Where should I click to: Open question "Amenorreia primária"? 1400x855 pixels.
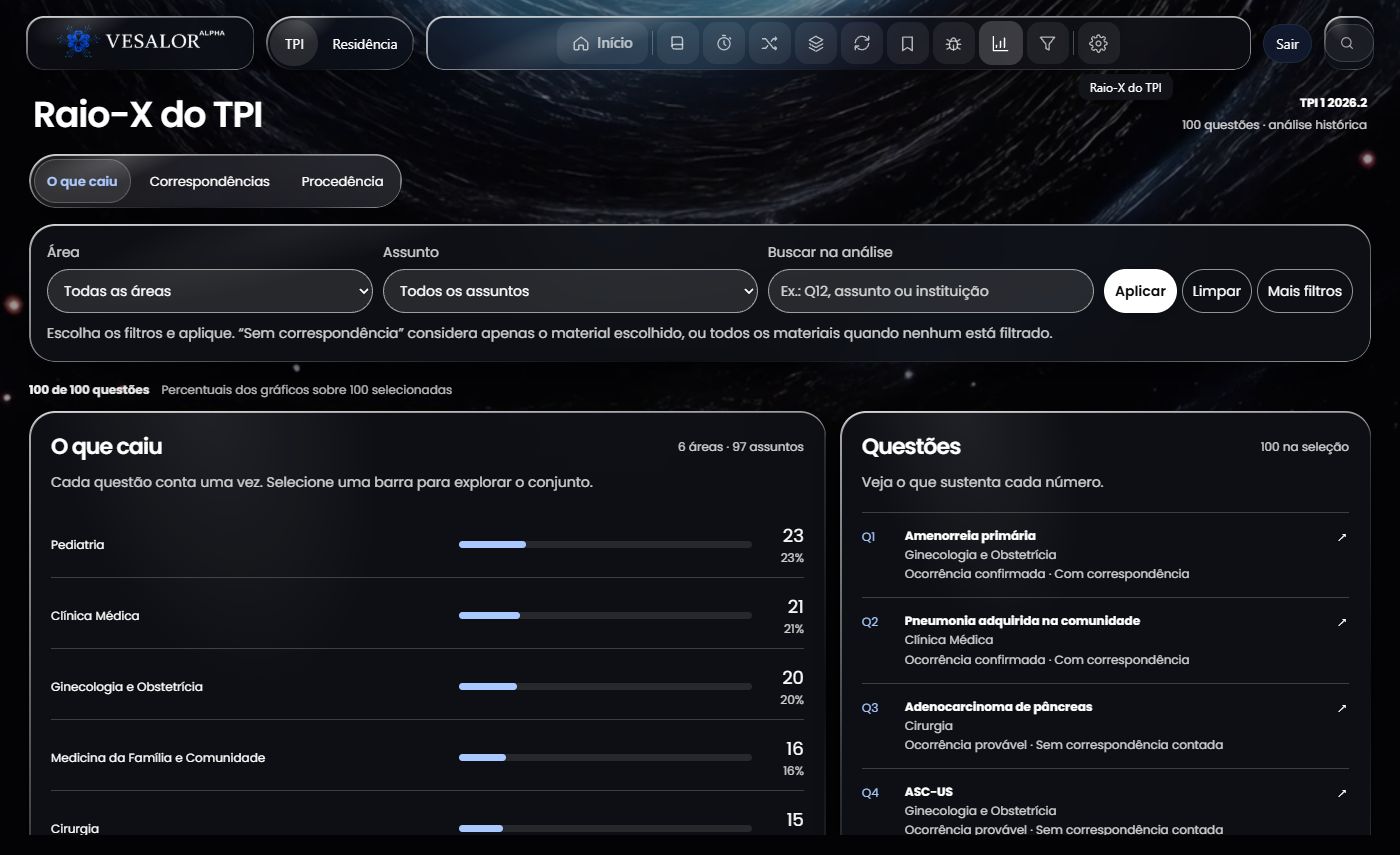[970, 536]
